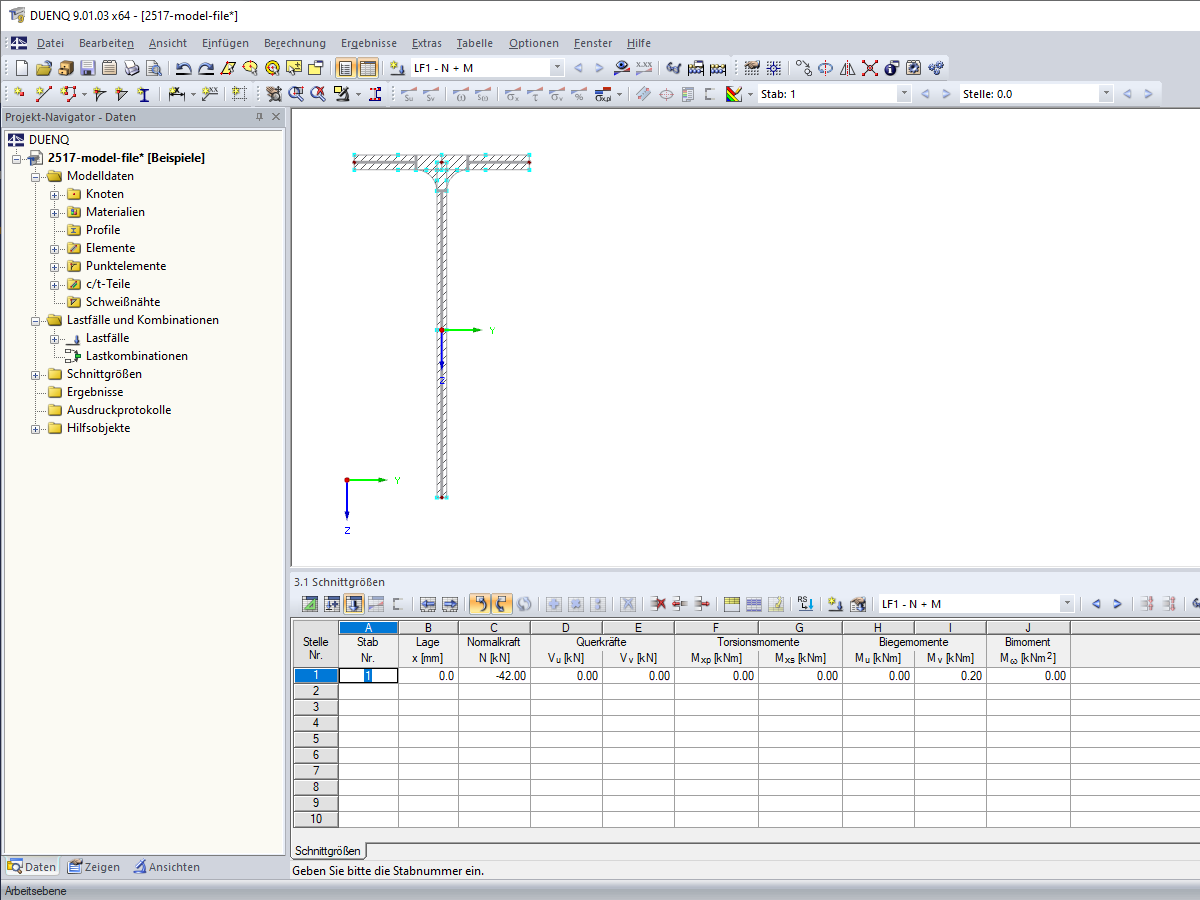Select Profile in the navigator tree
Screen dimensions: 1200x900
[x=103, y=230]
